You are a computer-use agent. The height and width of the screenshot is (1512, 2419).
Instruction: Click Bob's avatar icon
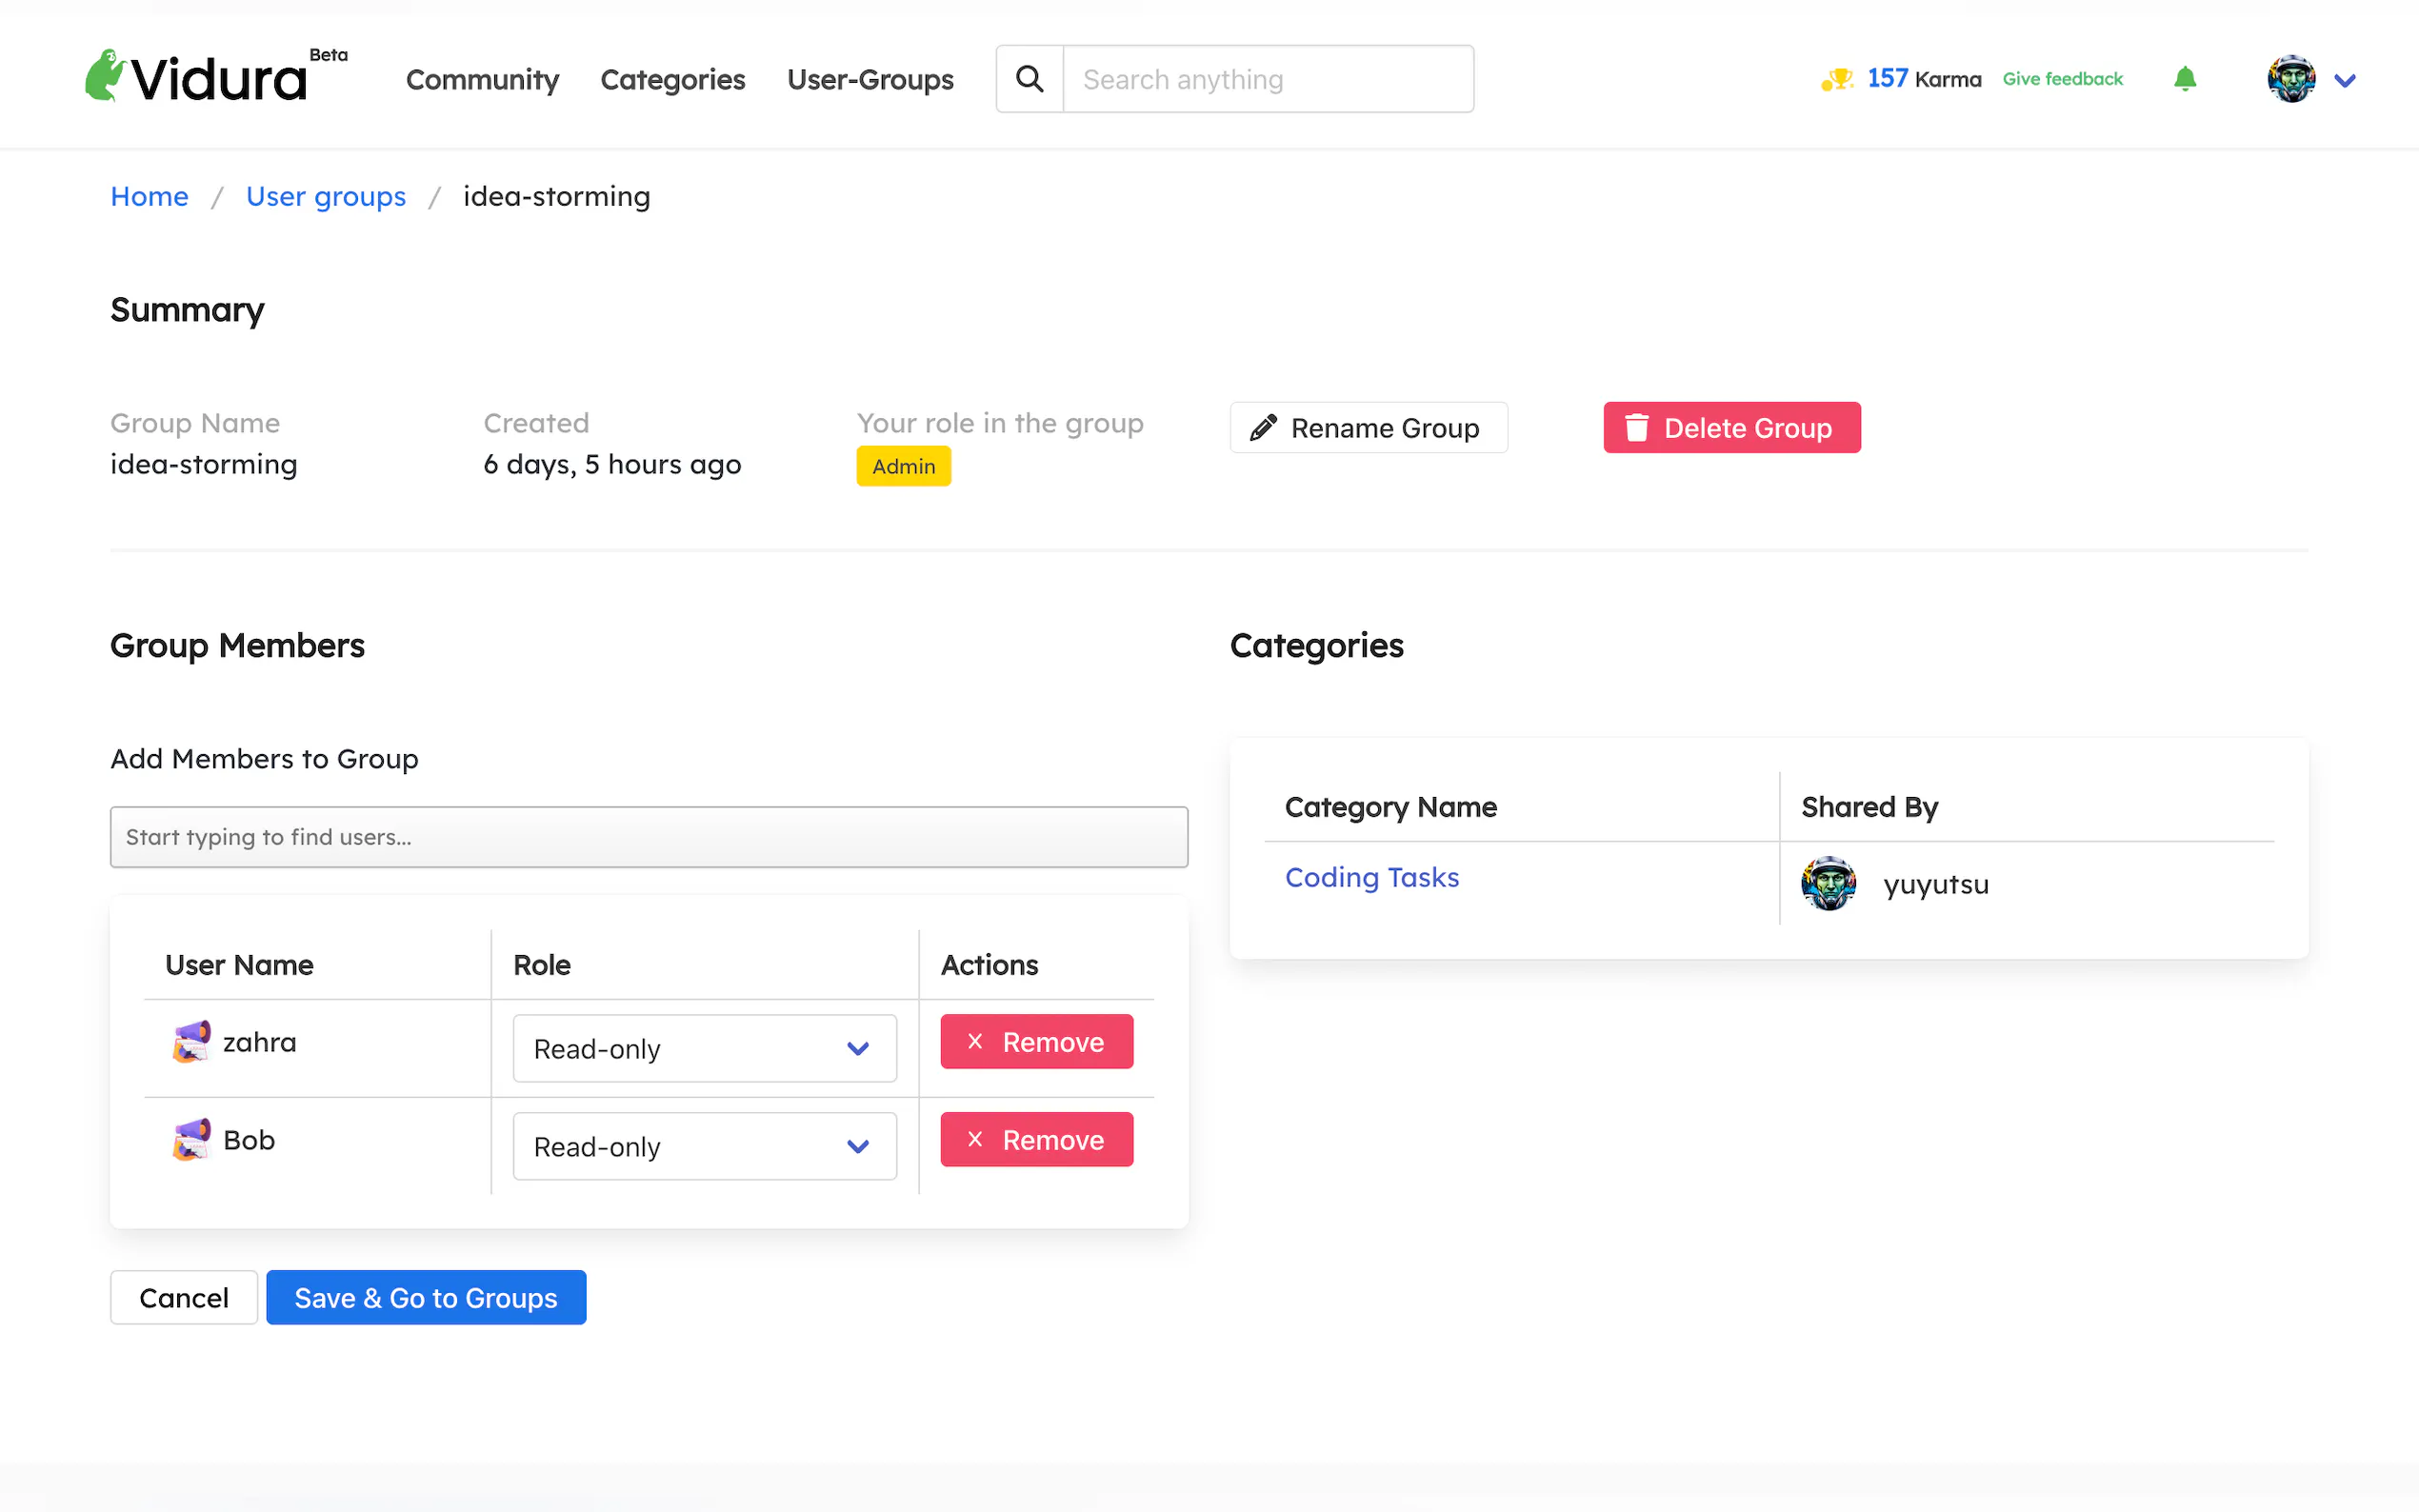[191, 1140]
